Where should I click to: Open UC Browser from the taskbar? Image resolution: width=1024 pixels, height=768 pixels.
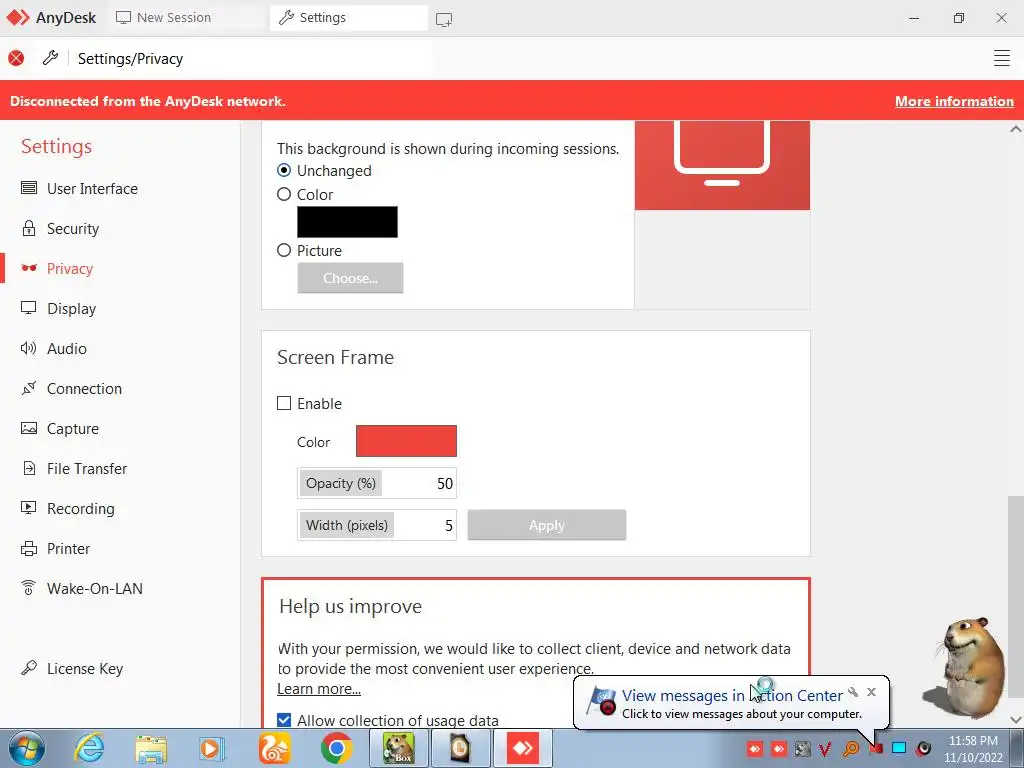(274, 748)
